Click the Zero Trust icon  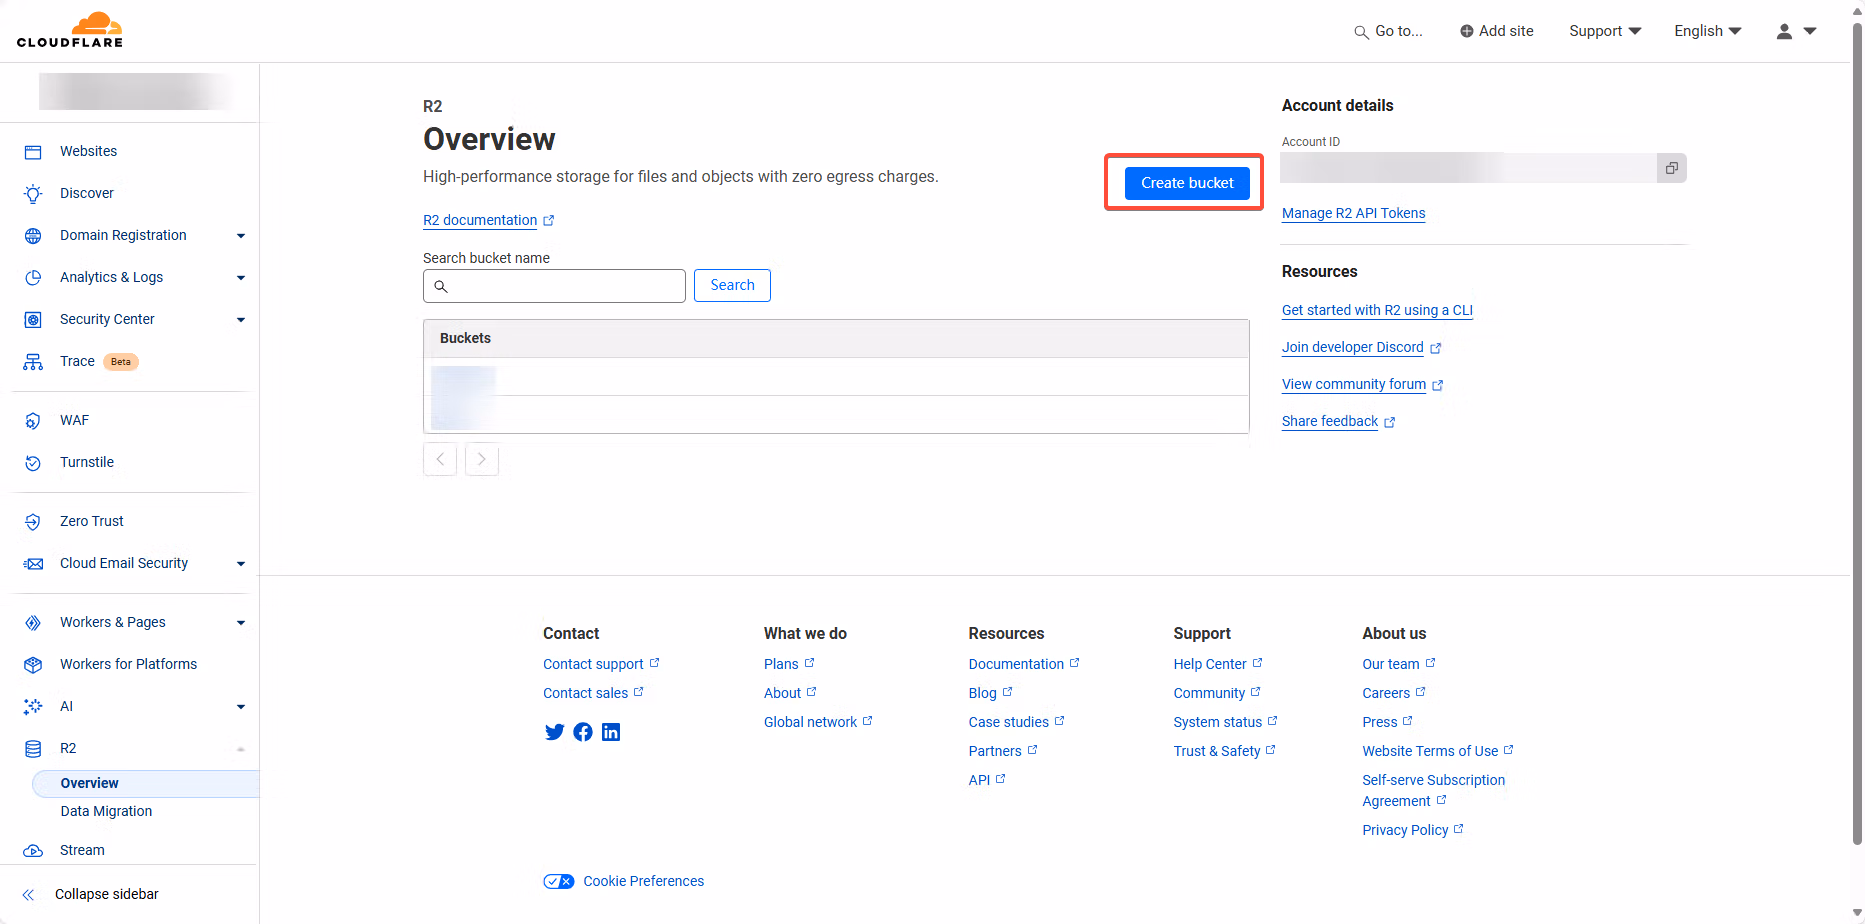pos(33,522)
